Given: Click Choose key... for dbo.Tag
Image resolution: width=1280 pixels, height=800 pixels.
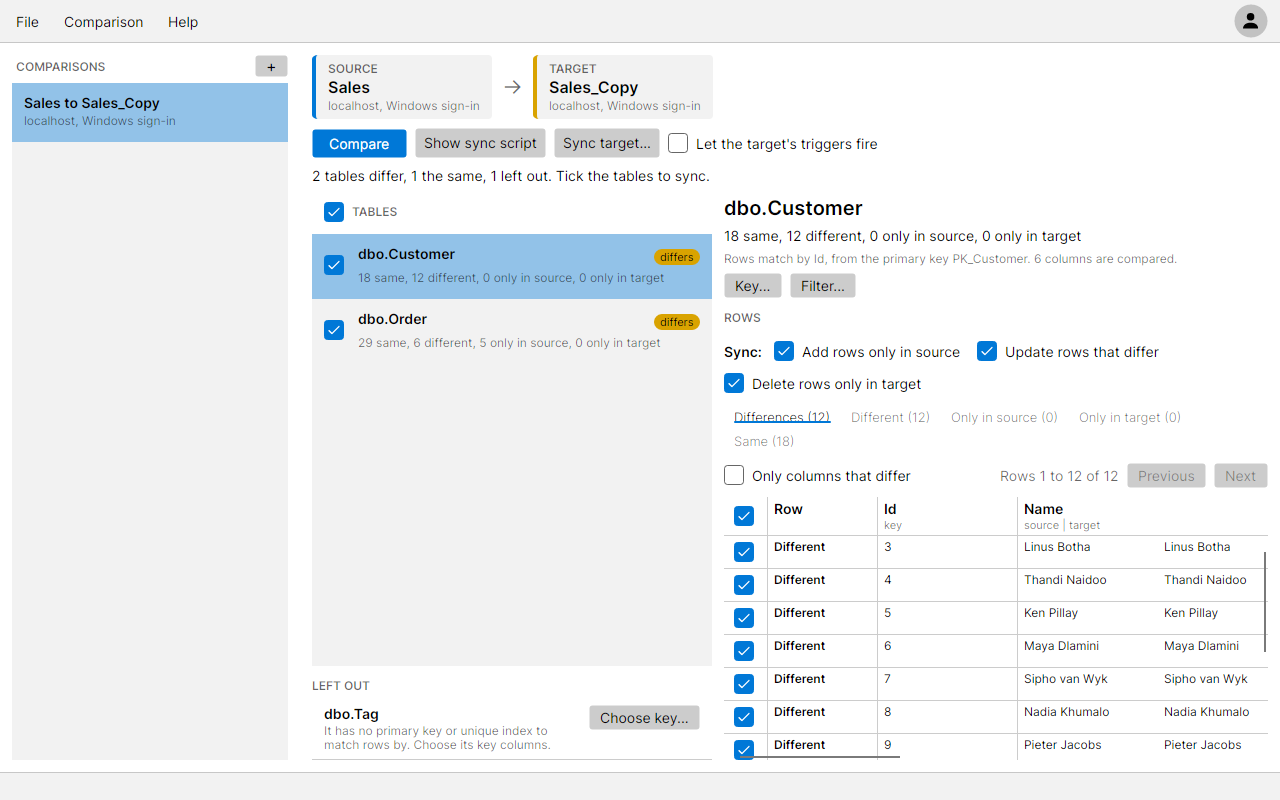Looking at the screenshot, I should tap(644, 718).
